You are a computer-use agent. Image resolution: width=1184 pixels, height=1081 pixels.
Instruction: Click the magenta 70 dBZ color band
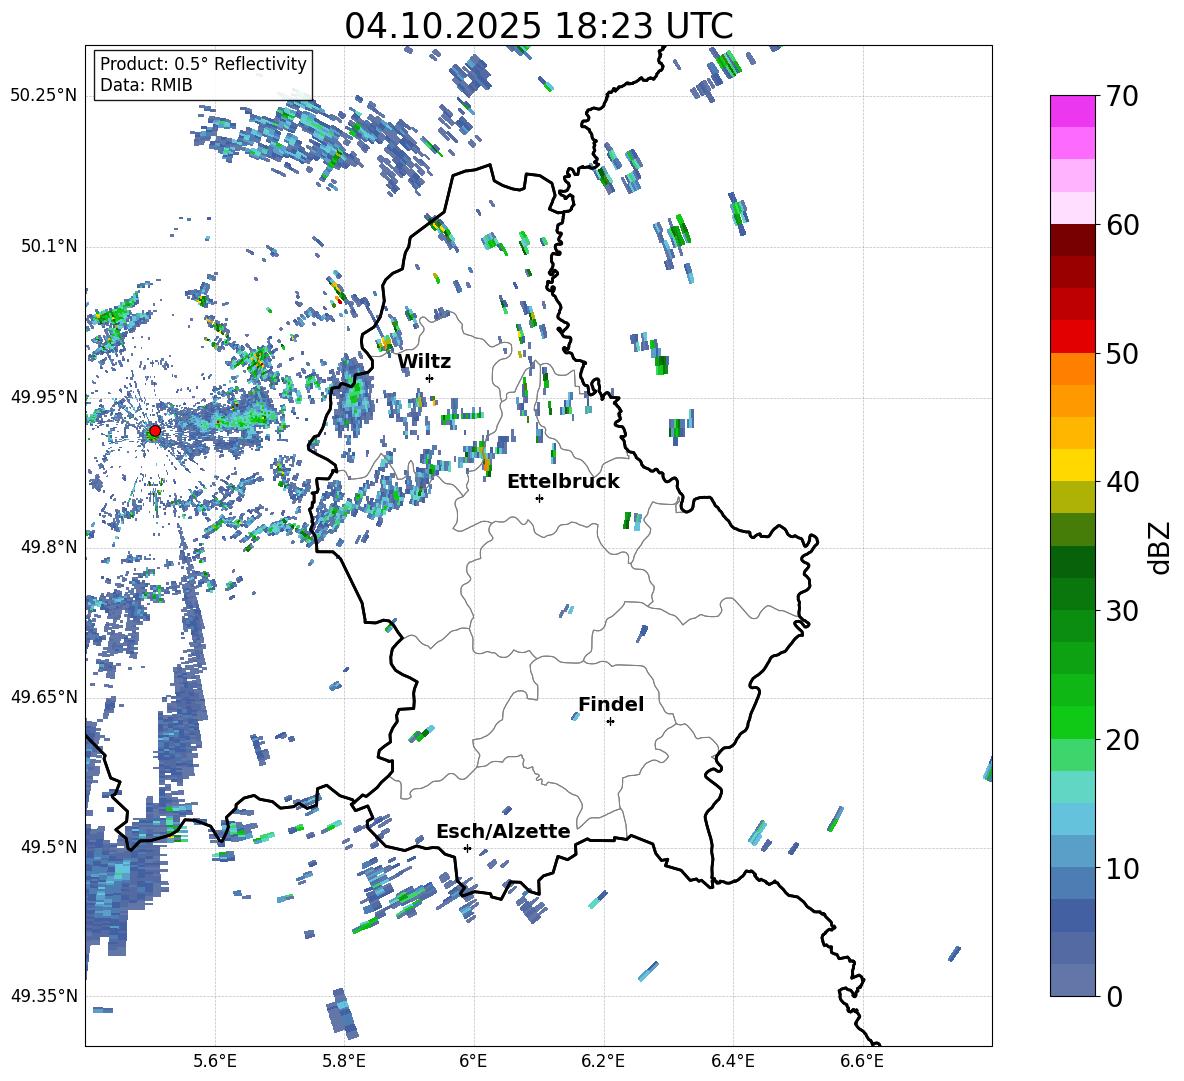[x=1072, y=111]
